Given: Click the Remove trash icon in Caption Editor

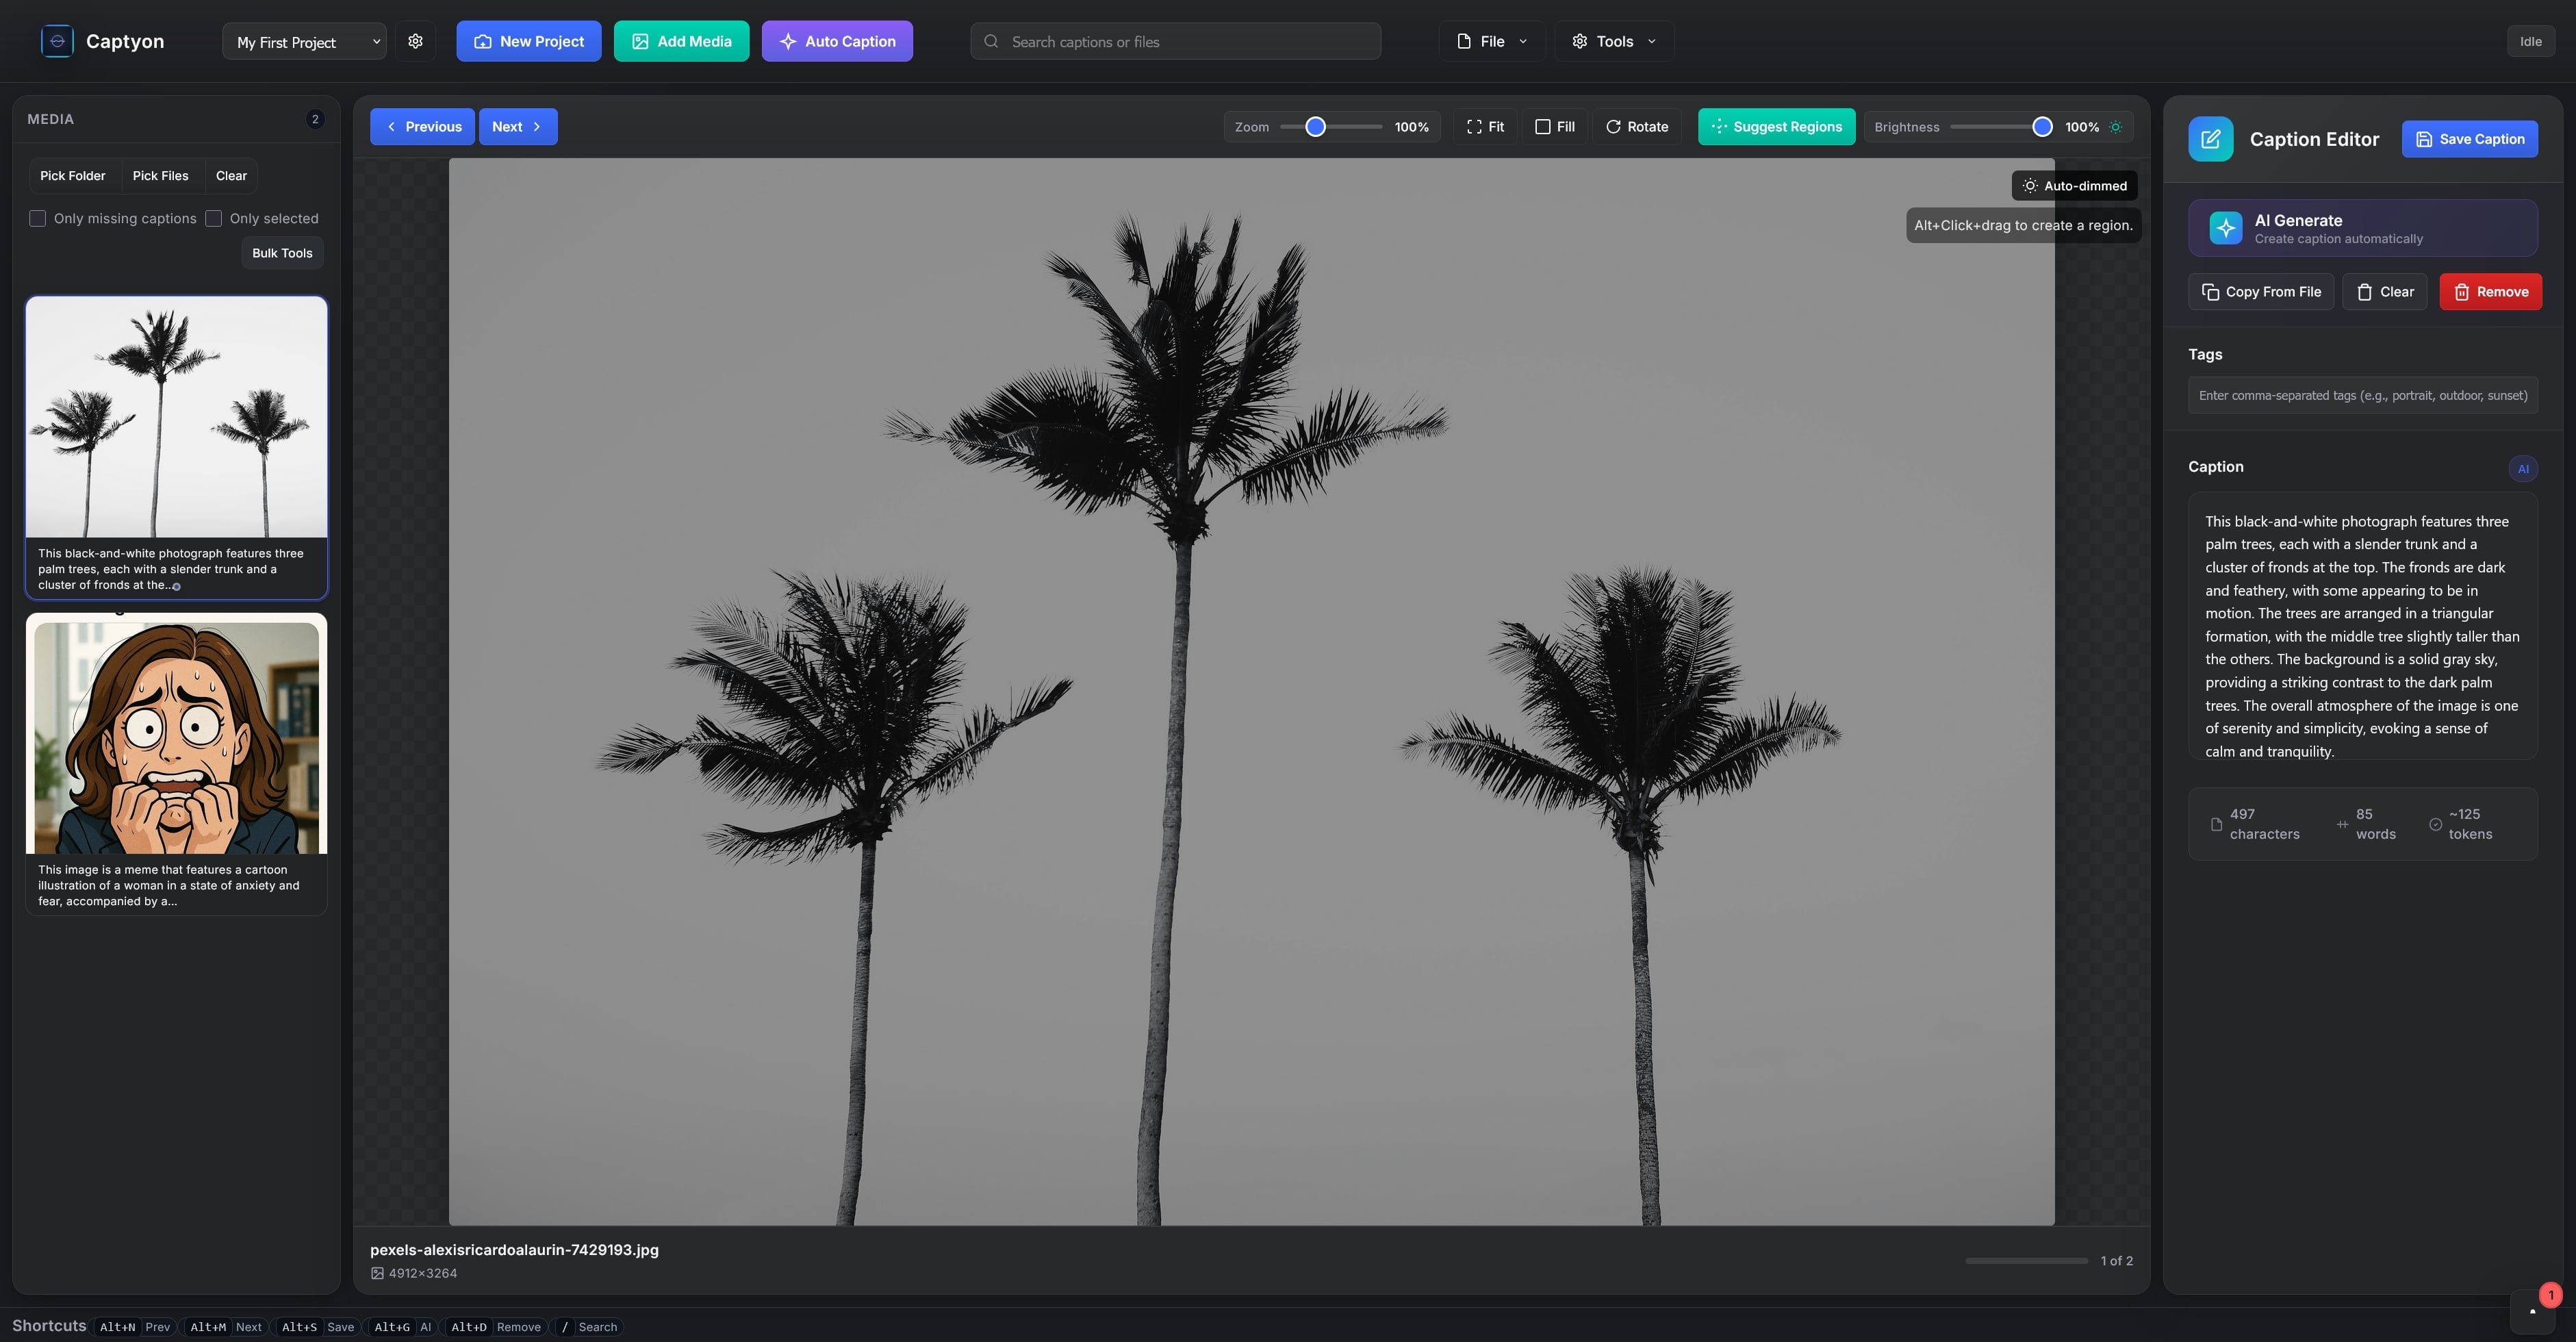Looking at the screenshot, I should tap(2461, 291).
